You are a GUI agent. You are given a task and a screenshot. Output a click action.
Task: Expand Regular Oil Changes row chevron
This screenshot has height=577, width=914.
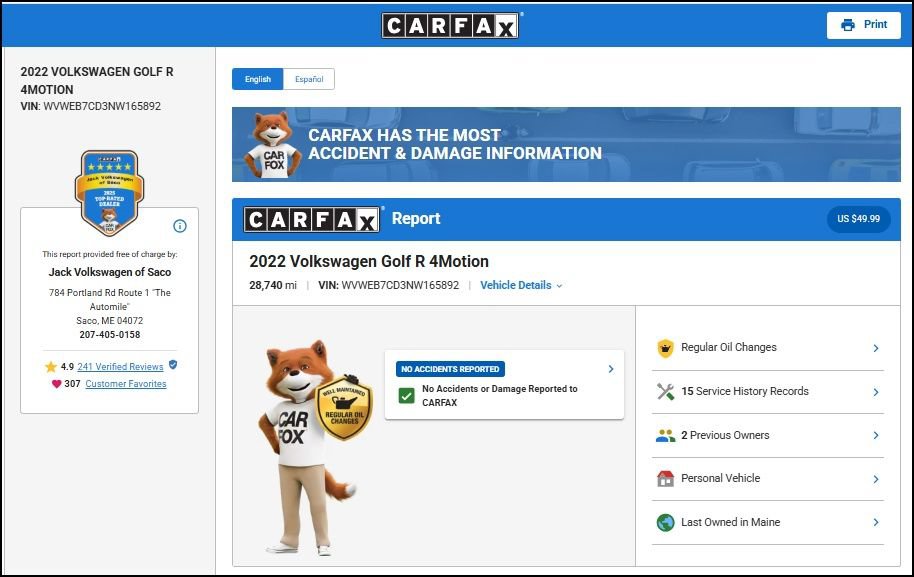[876, 348]
